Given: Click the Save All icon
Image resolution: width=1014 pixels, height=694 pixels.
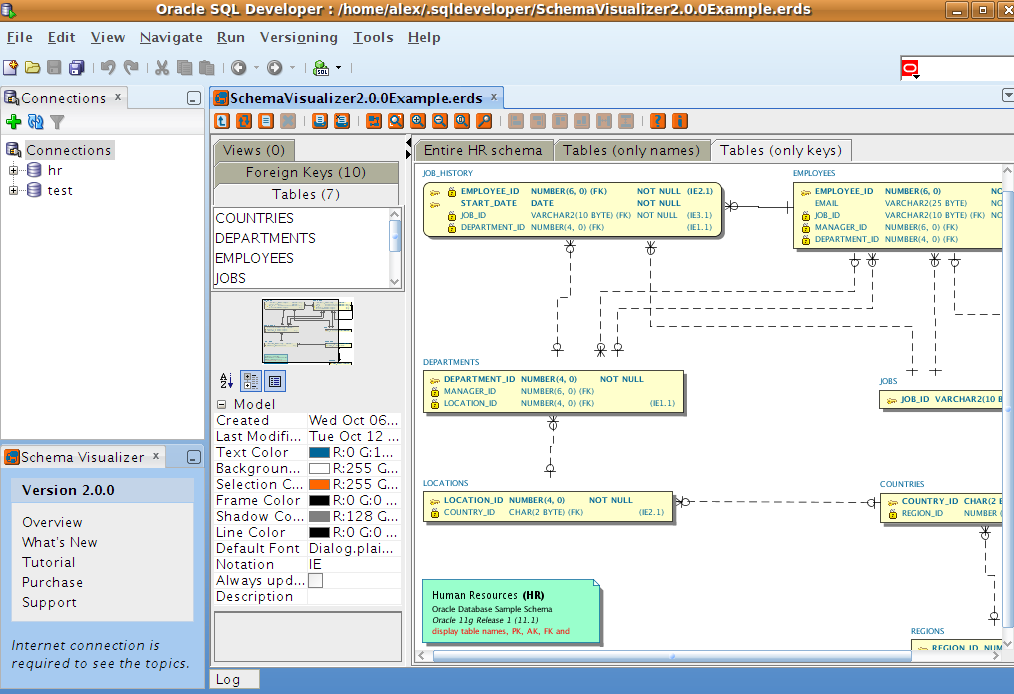Looking at the screenshot, I should pos(76,67).
